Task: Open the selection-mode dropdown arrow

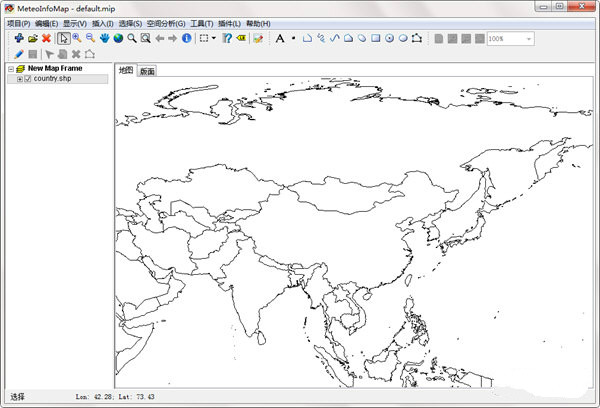Action: click(214, 38)
